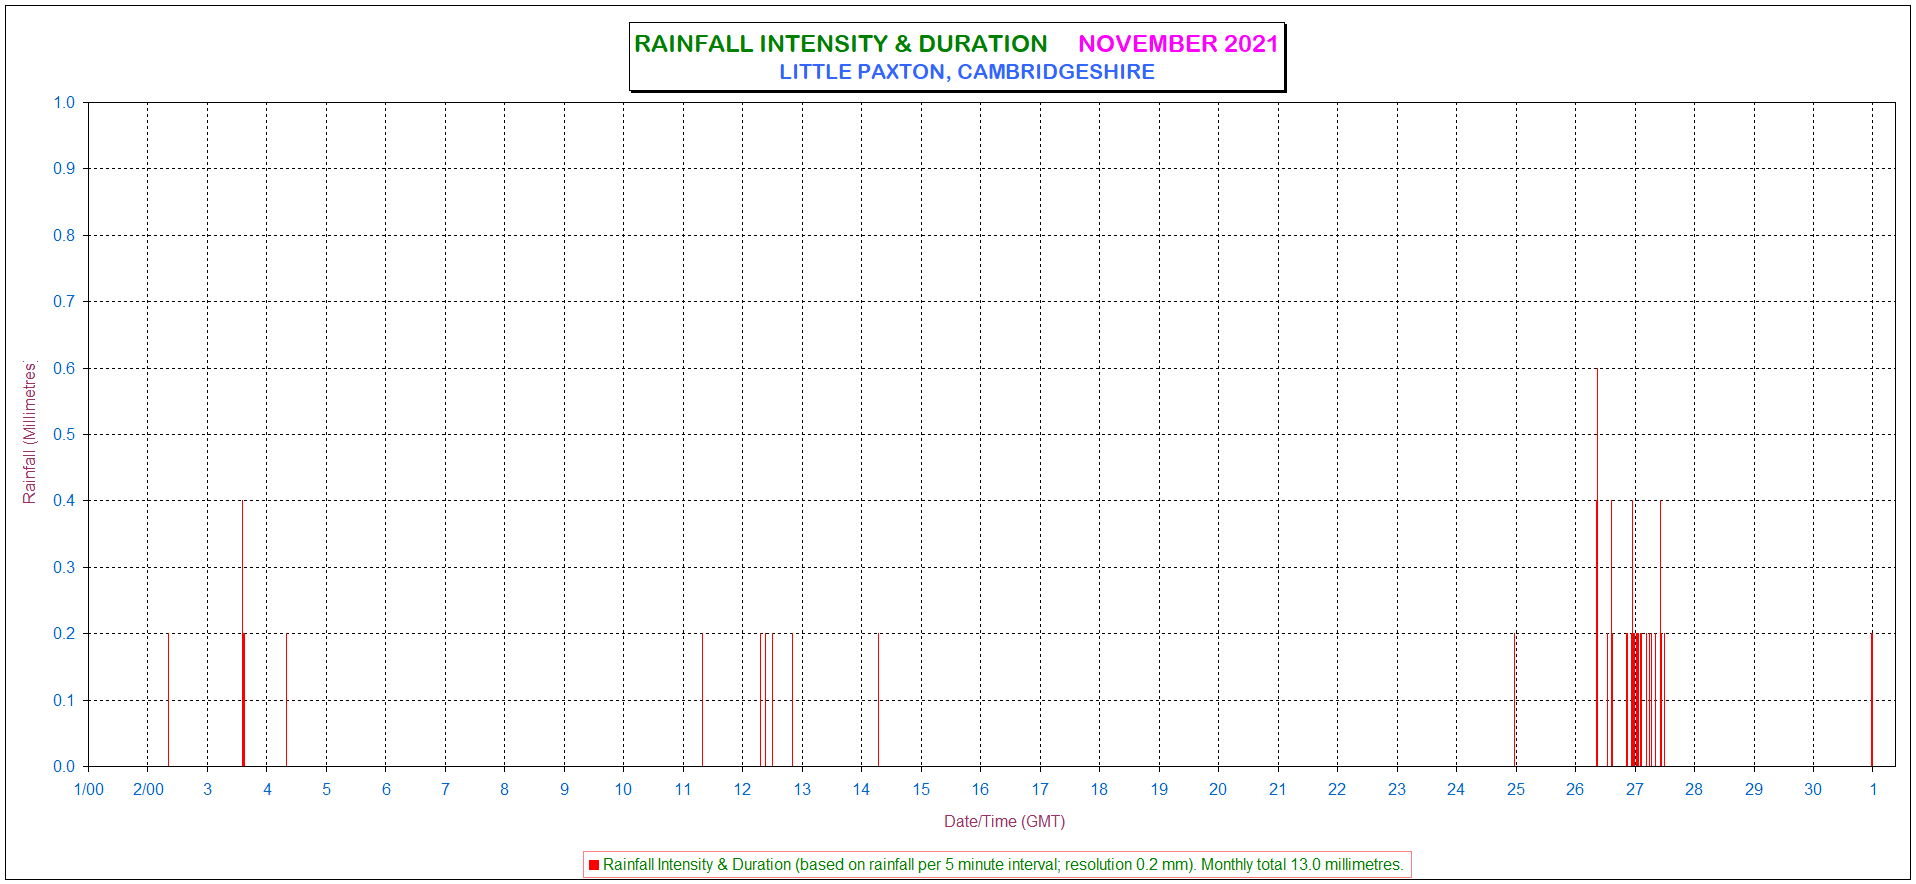Click the x-axis date label 12
Image resolution: width=1916 pixels, height=884 pixels.
(742, 790)
